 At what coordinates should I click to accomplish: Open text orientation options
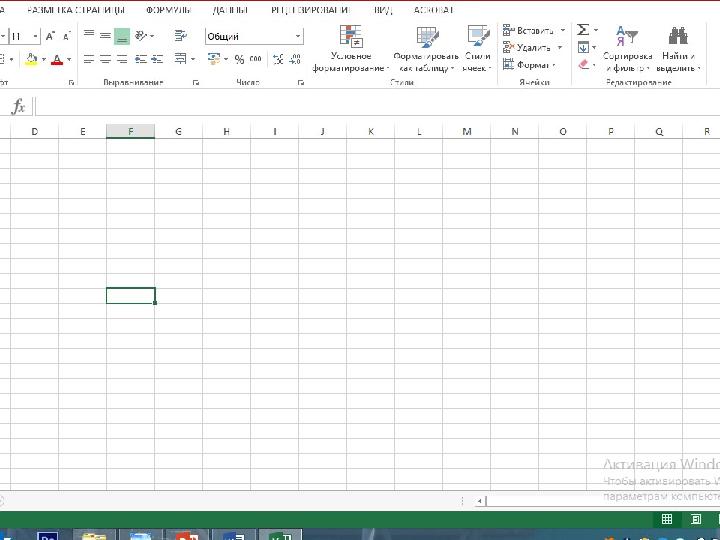point(143,35)
